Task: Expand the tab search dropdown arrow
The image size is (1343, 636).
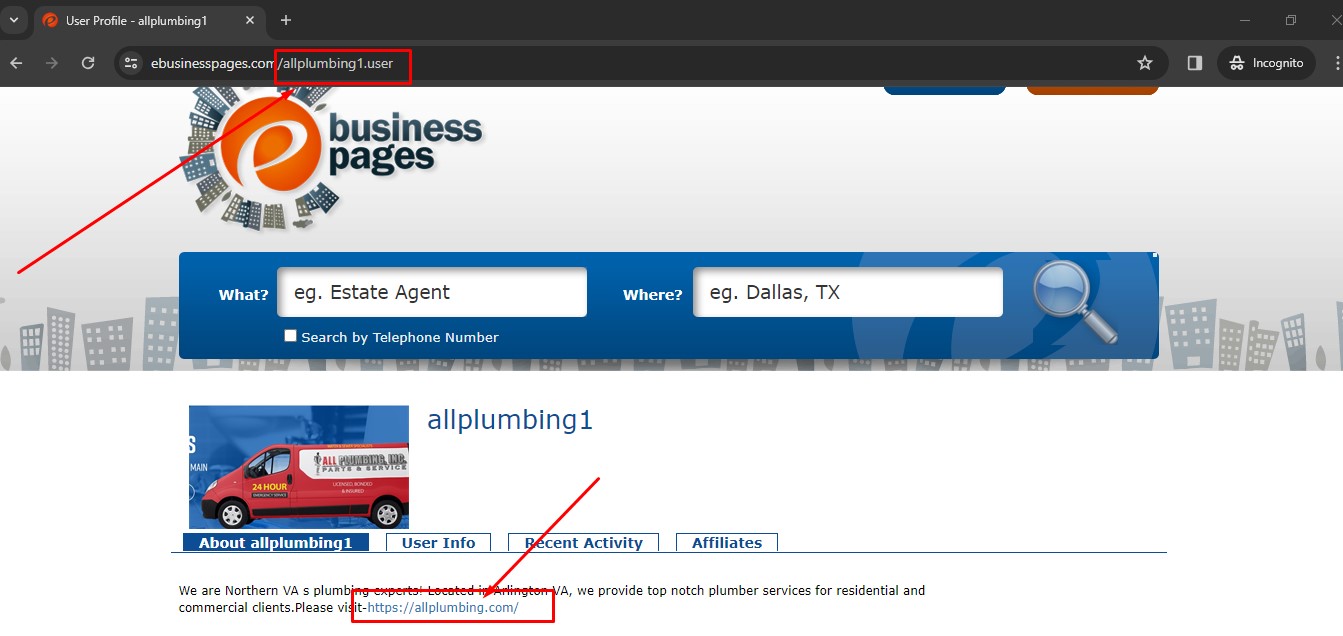Action: [13, 20]
